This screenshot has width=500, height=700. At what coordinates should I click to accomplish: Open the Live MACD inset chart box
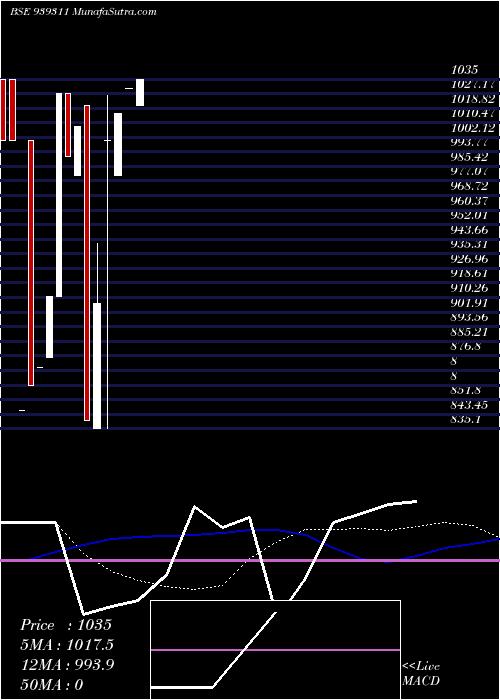pos(275,650)
